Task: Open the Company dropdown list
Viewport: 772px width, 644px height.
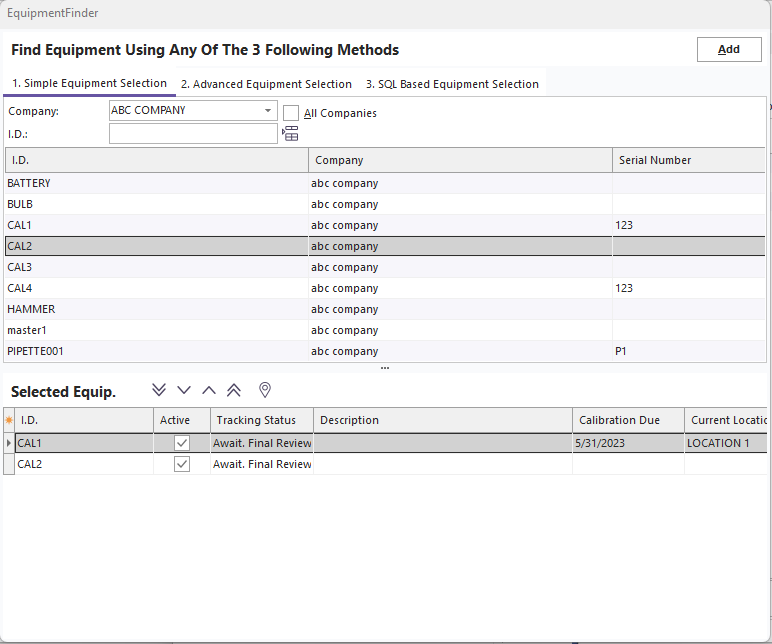Action: point(268,111)
